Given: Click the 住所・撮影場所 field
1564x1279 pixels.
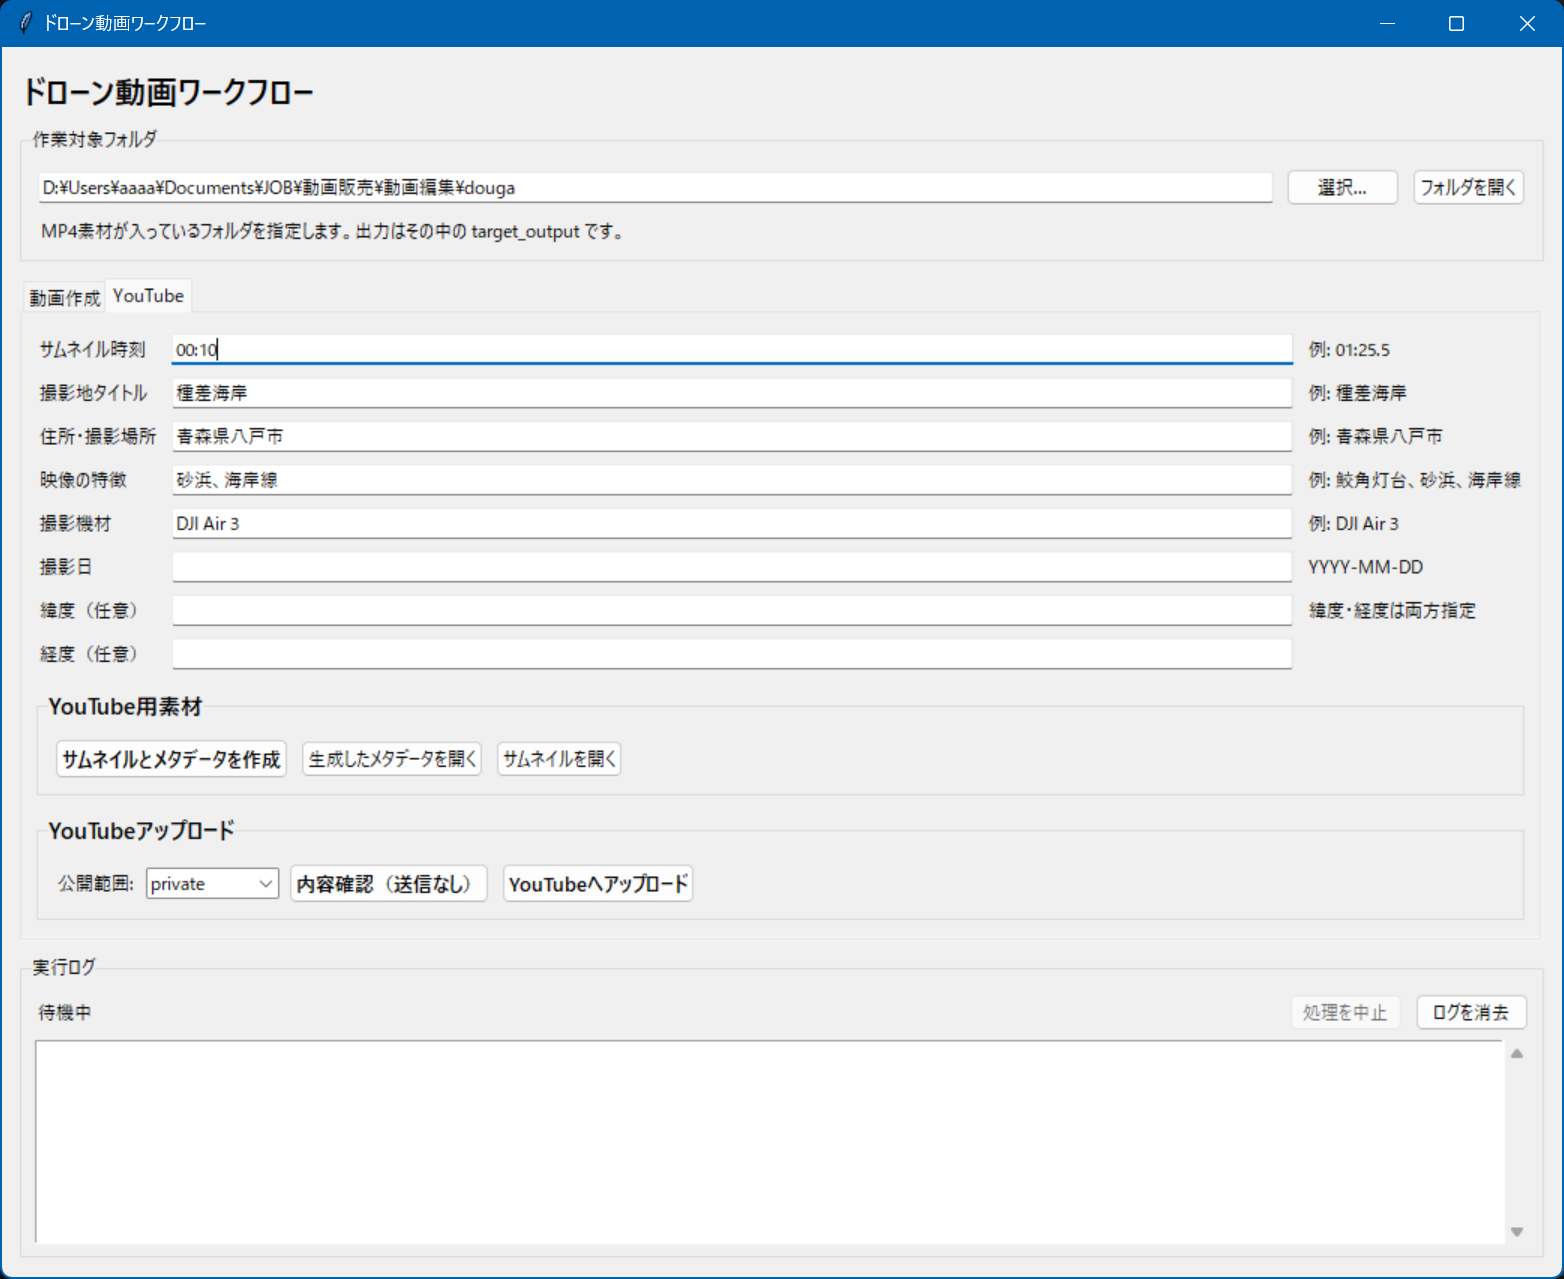Looking at the screenshot, I should point(732,436).
